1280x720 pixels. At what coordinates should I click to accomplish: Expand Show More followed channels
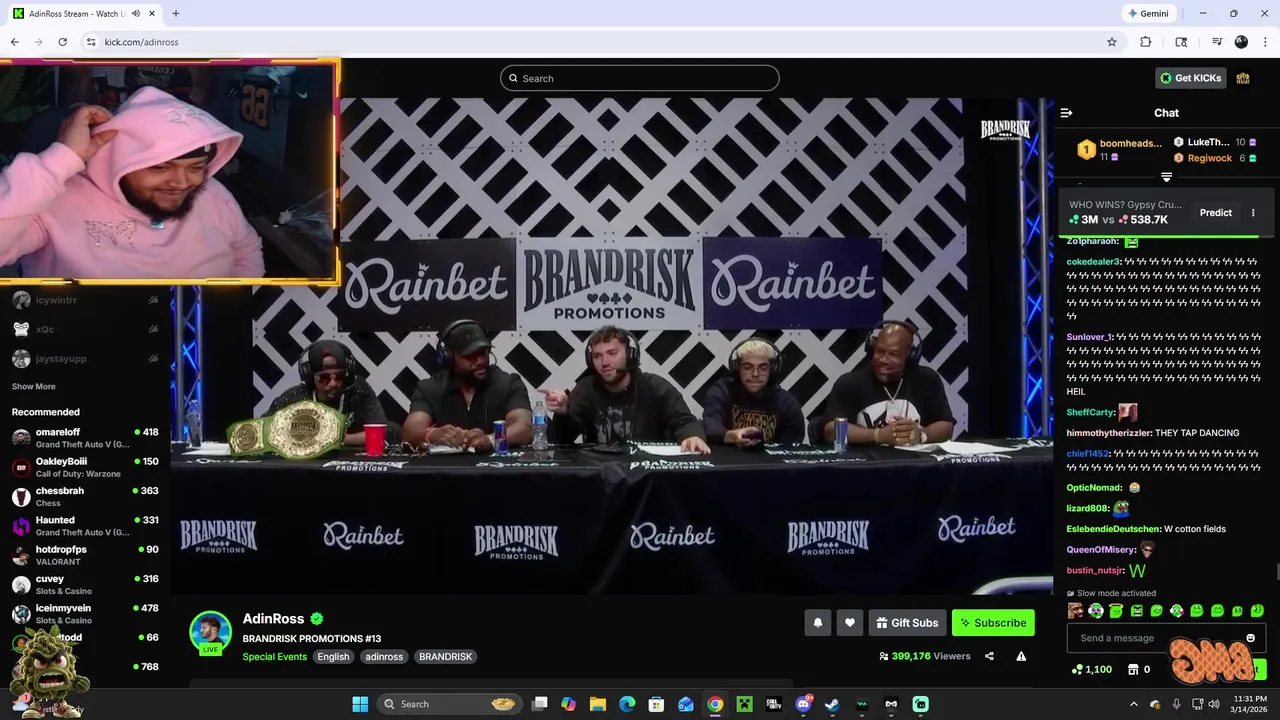pyautogui.click(x=34, y=387)
